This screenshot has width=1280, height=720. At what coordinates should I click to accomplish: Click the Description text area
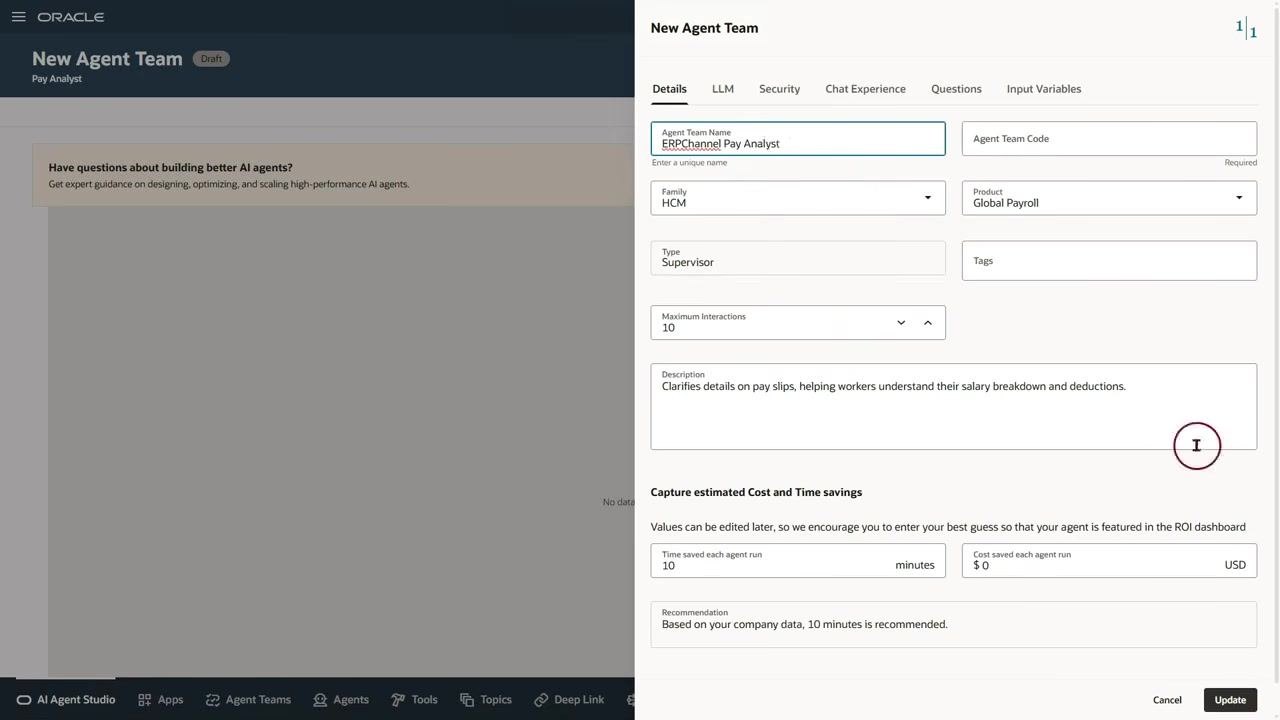(x=953, y=407)
